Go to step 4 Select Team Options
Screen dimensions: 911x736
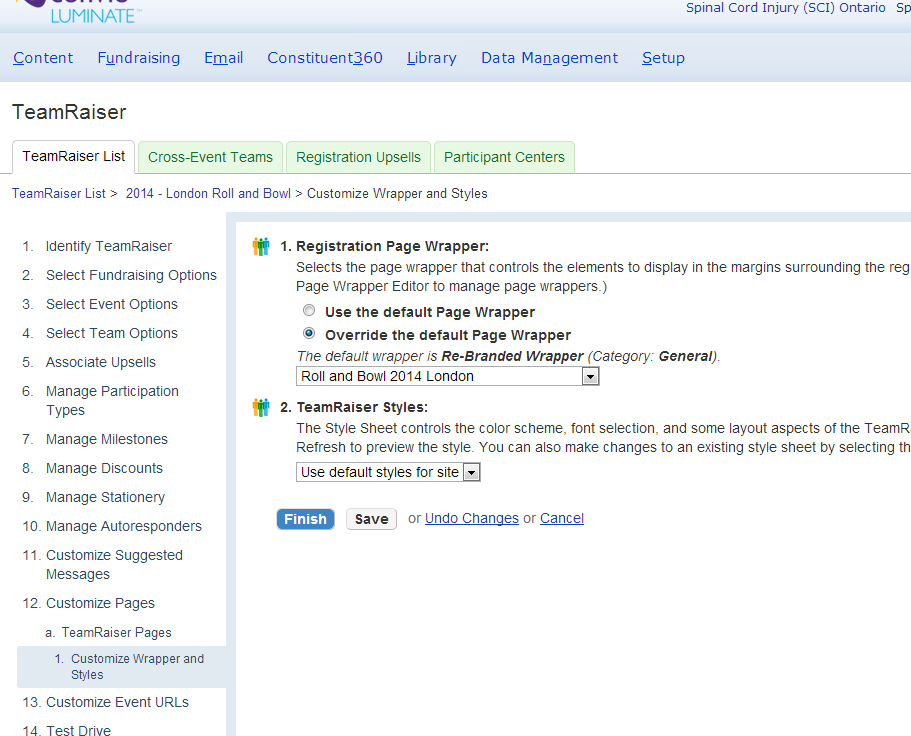tap(112, 333)
